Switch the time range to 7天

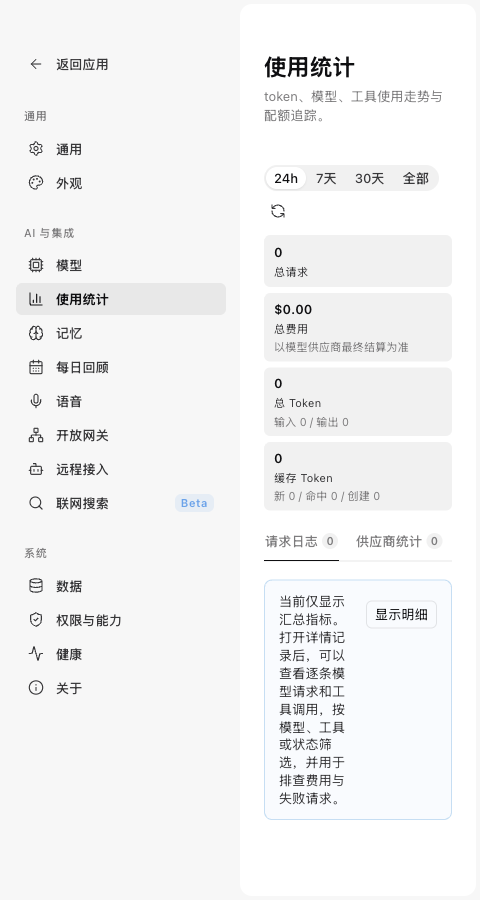pos(326,179)
